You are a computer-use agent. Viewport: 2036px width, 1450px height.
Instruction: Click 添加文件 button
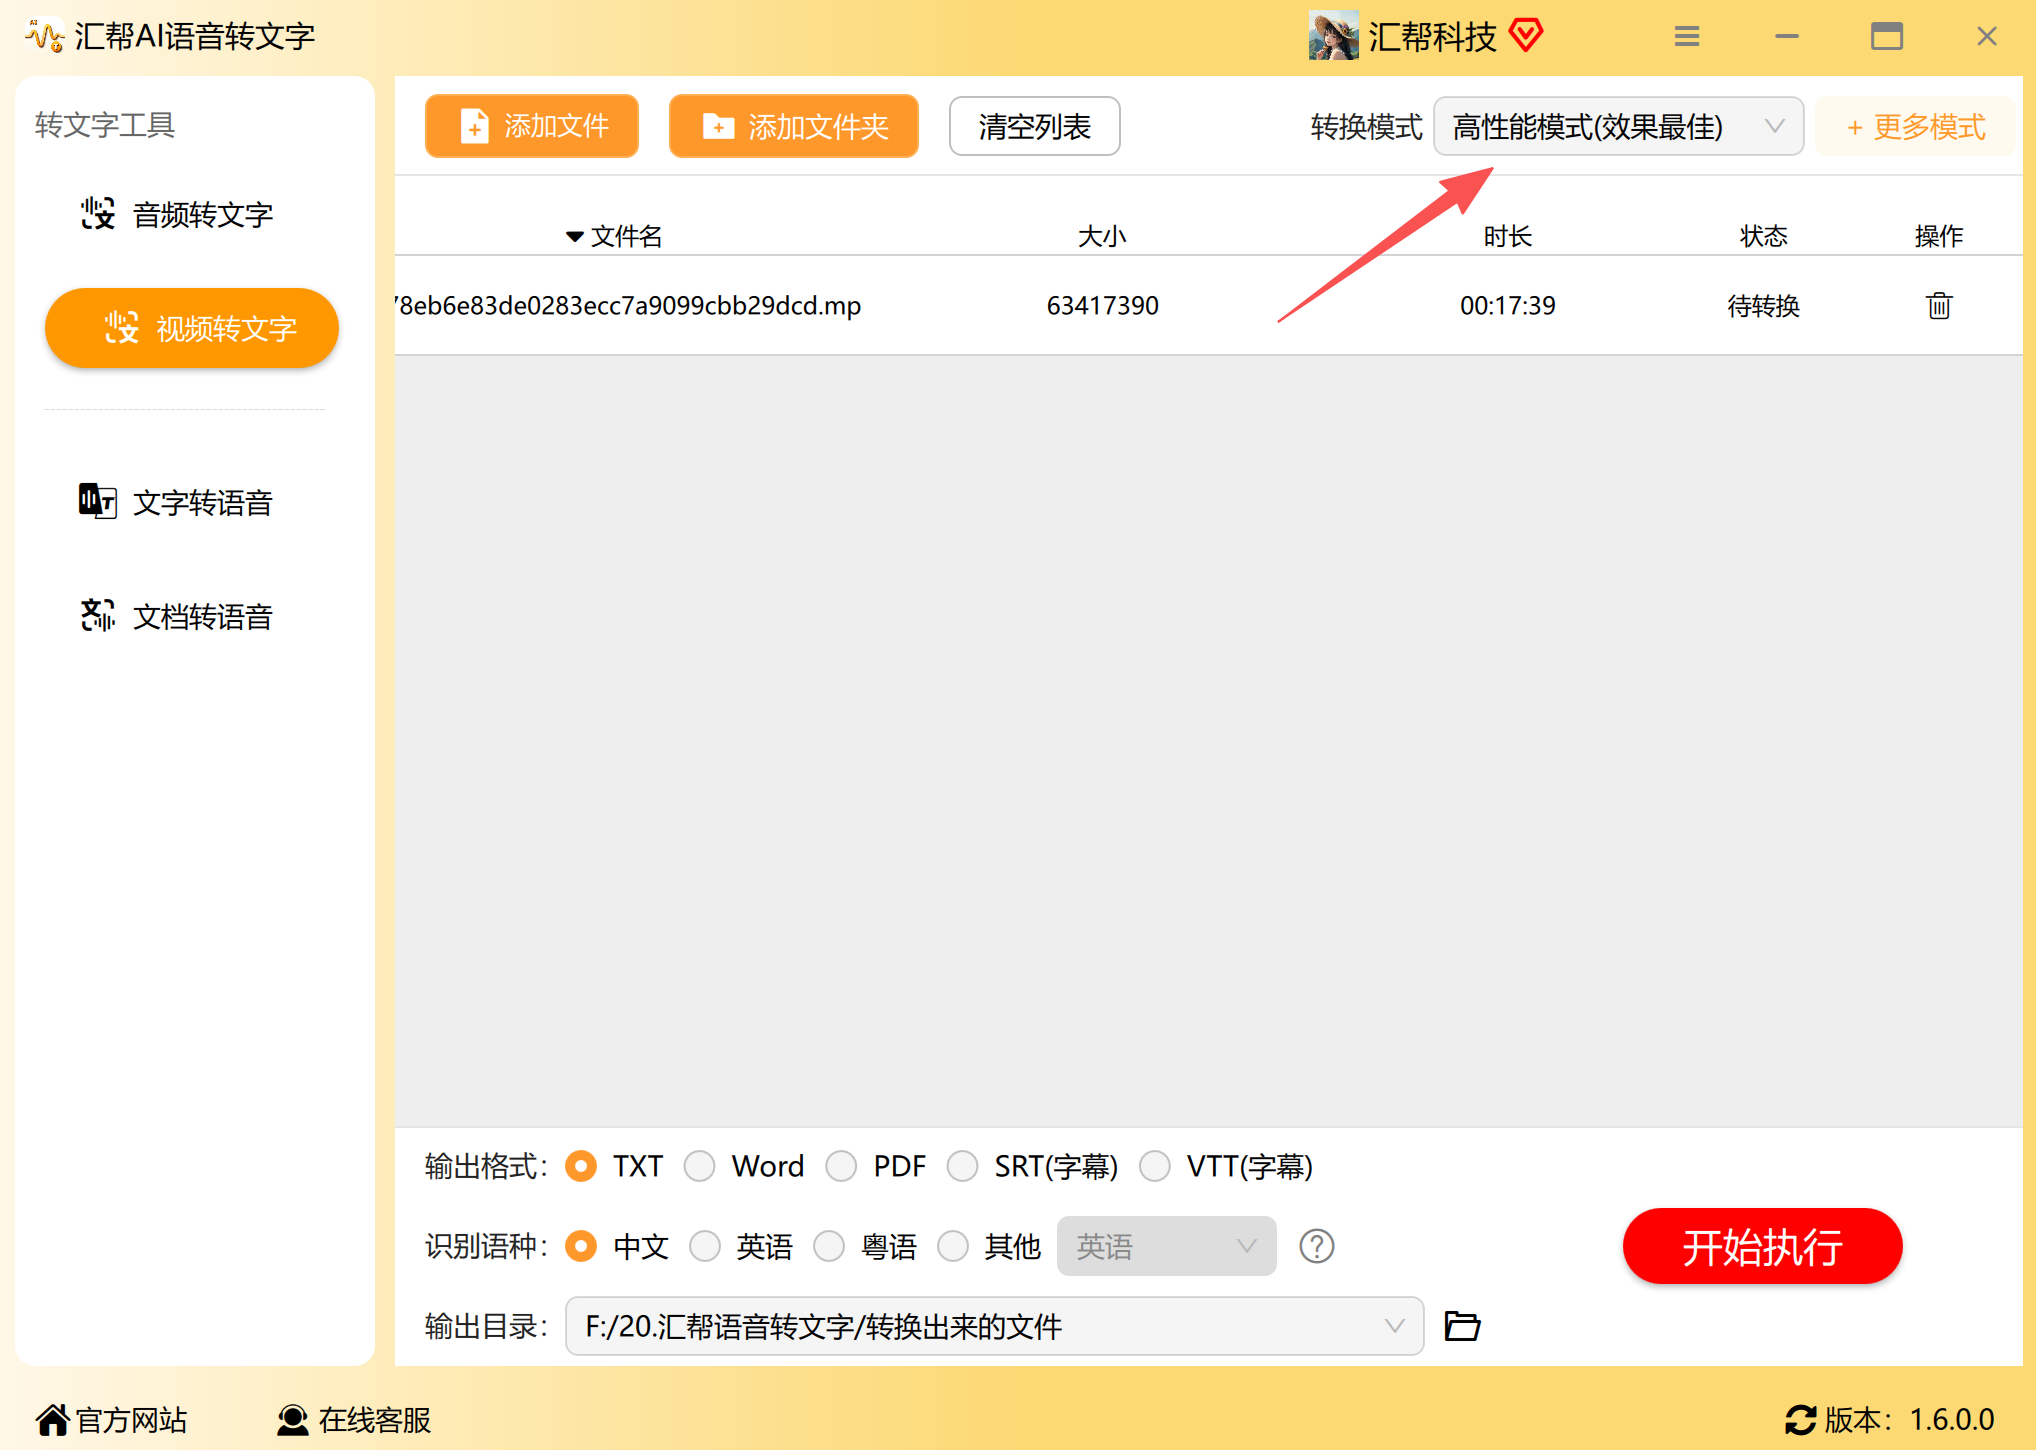(532, 126)
